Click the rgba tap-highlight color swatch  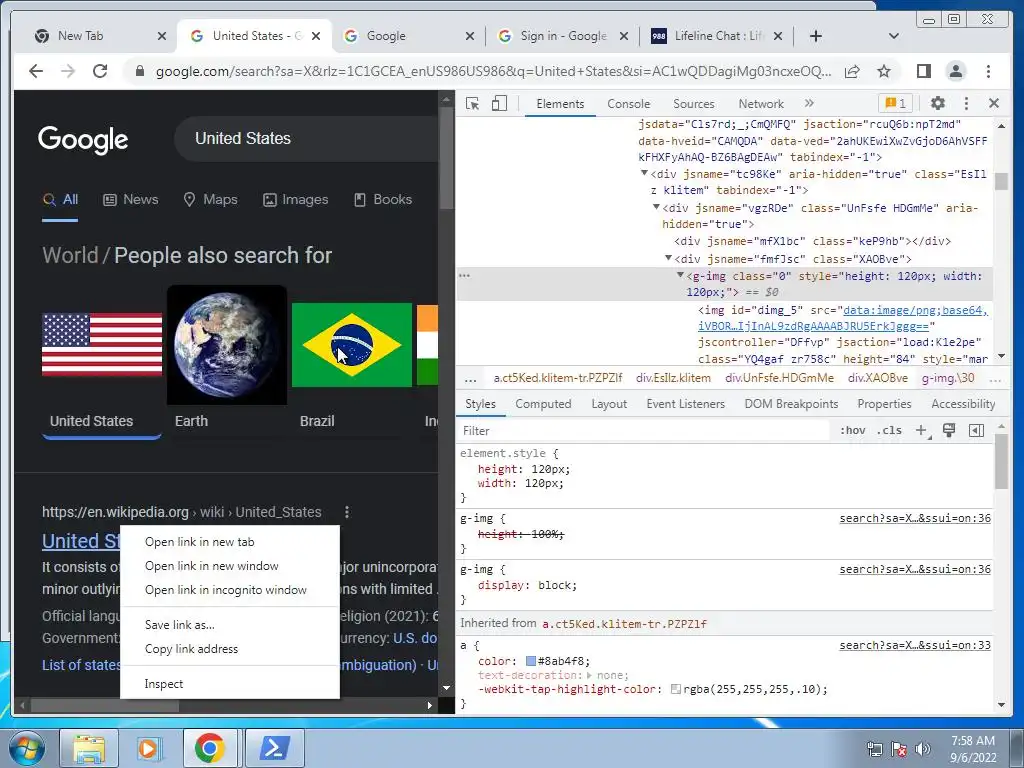pyautogui.click(x=676, y=689)
